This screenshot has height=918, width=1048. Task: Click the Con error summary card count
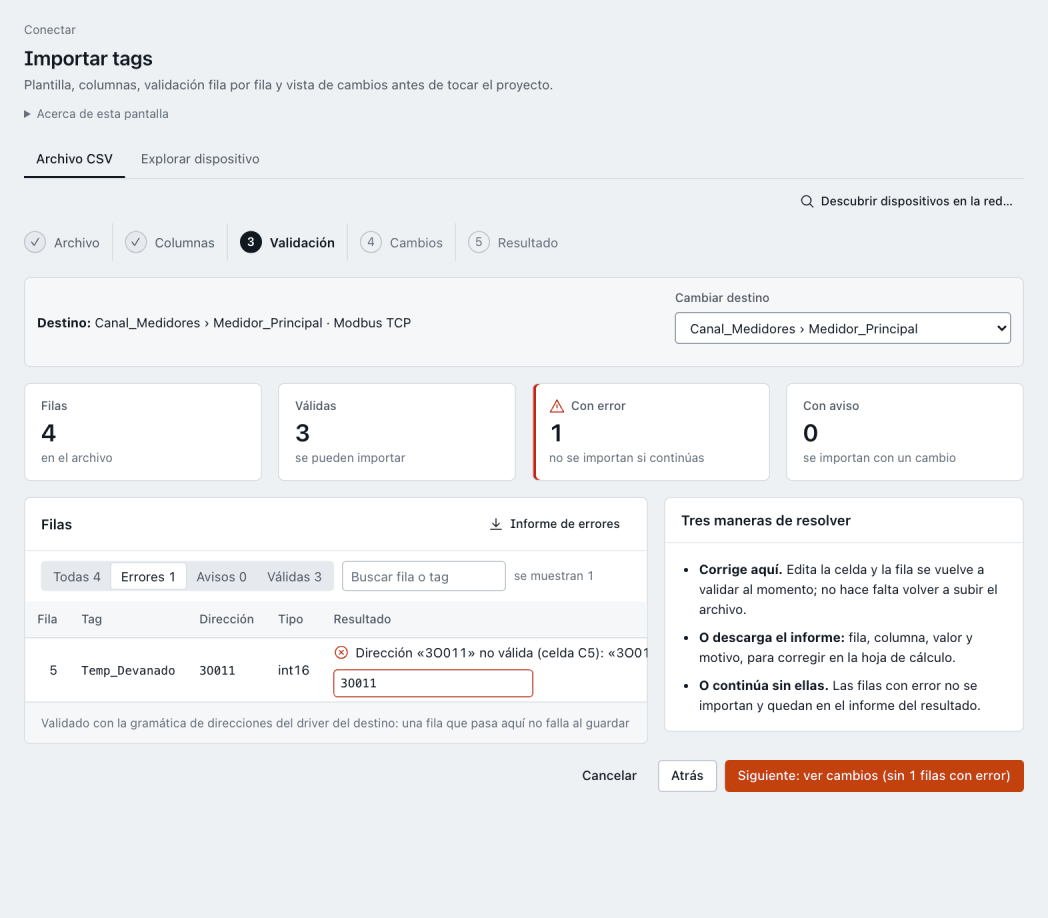(x=556, y=433)
